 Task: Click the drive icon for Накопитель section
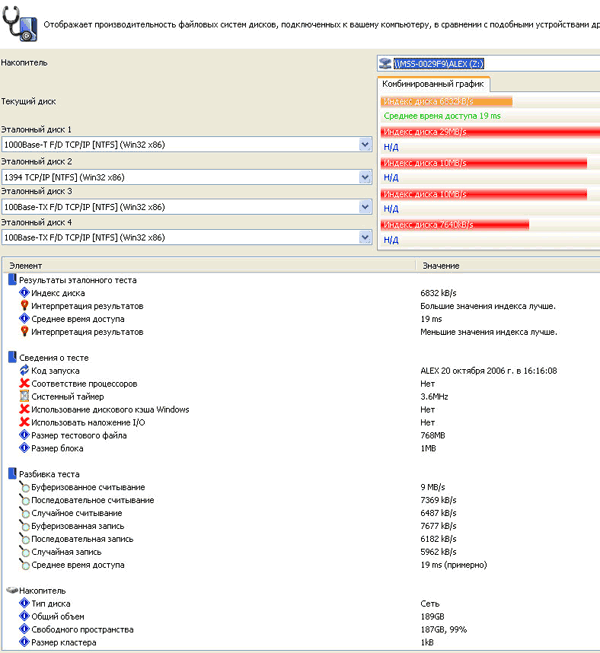tap(12, 591)
